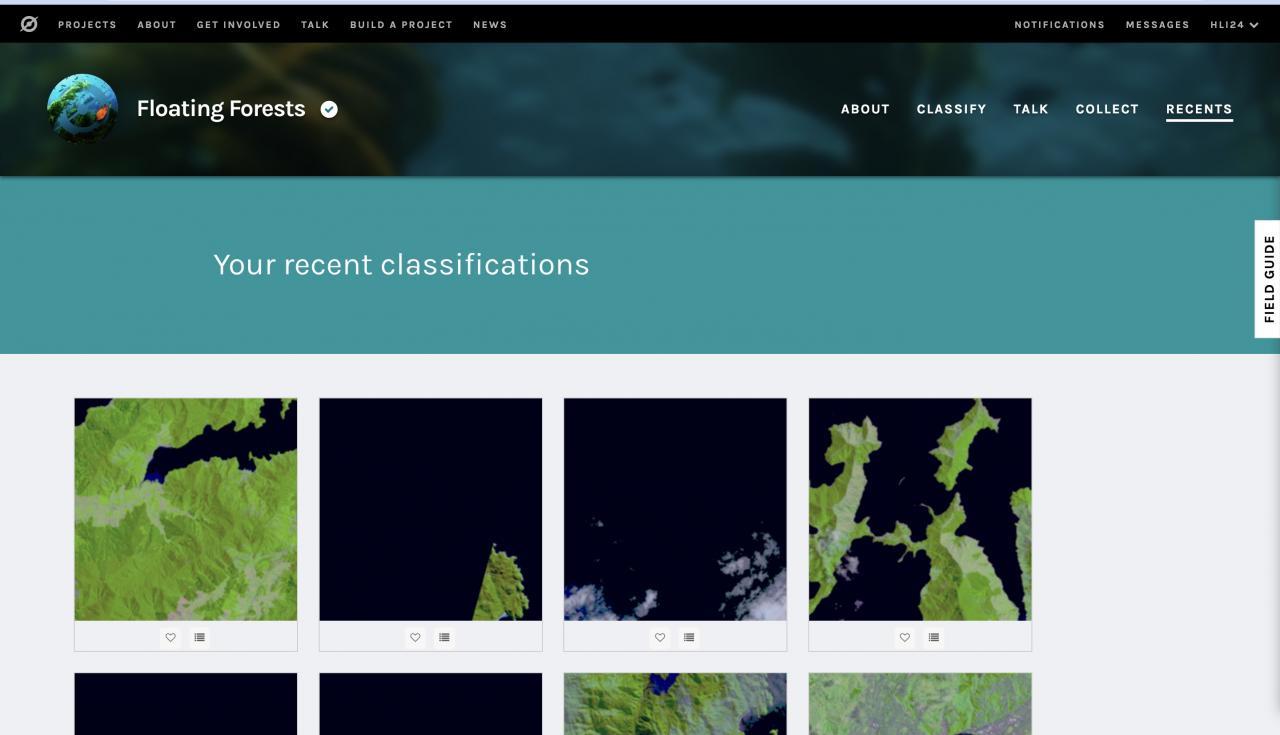Go to the Collect tab
Screen dimensions: 1280x735
(1107, 109)
